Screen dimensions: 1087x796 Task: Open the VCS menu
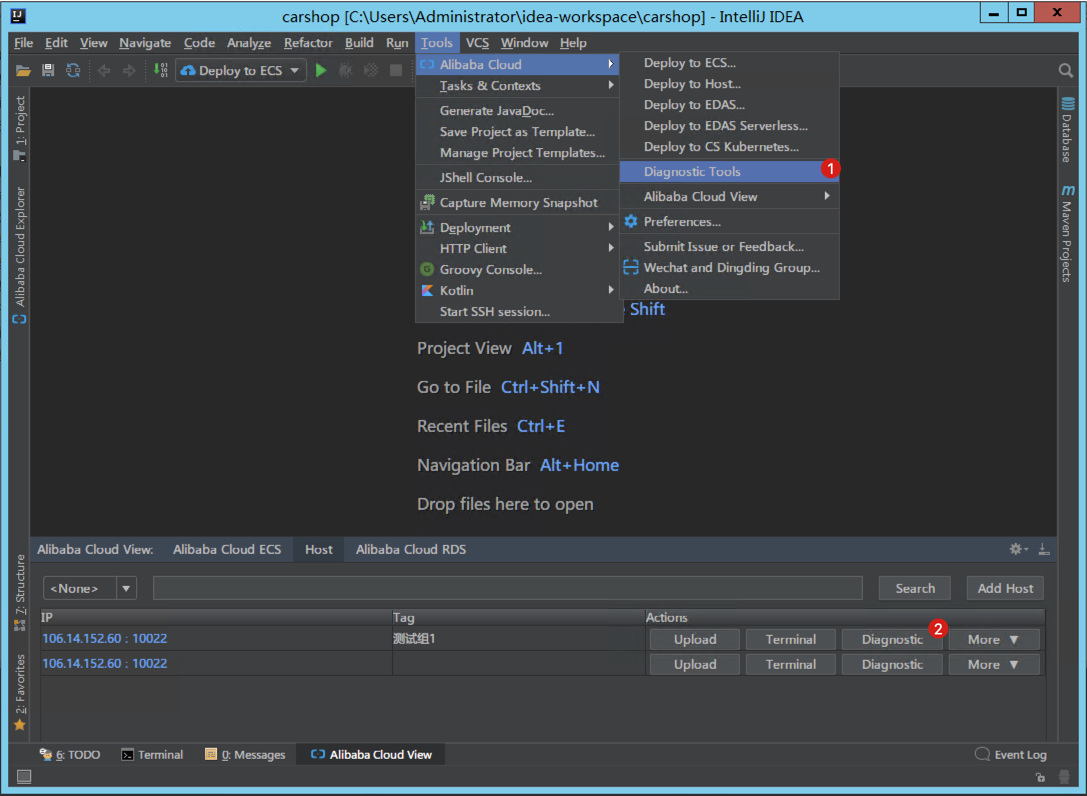(x=477, y=42)
